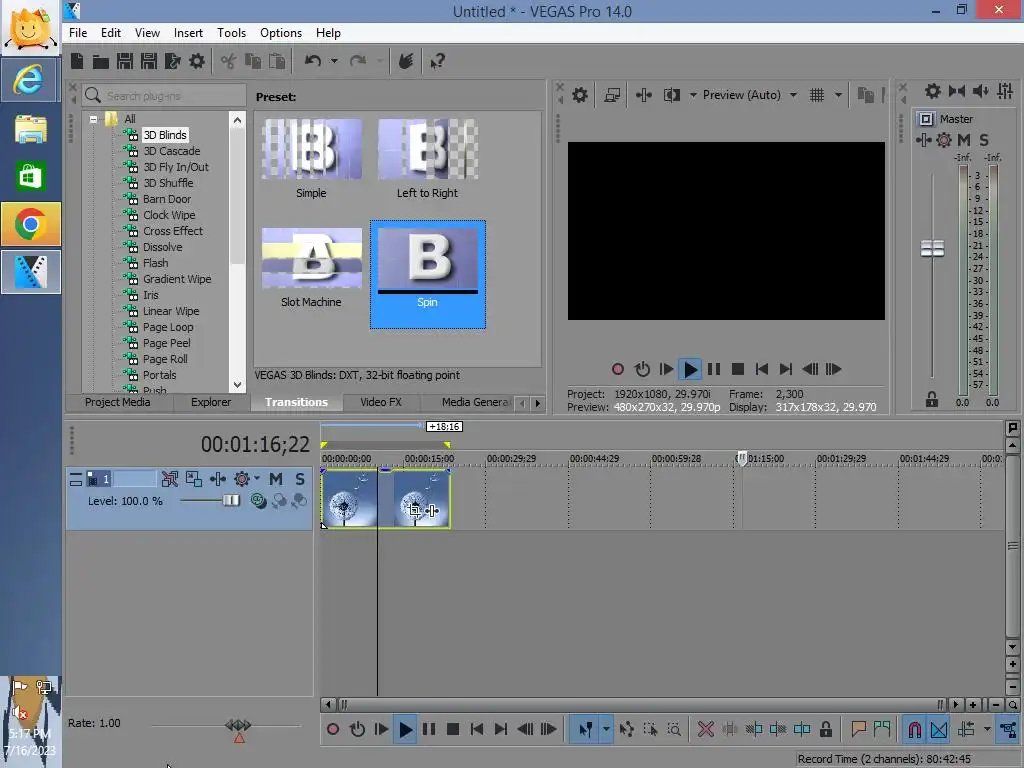The width and height of the screenshot is (1024, 768).
Task: Open the Options menu
Action: (x=281, y=33)
